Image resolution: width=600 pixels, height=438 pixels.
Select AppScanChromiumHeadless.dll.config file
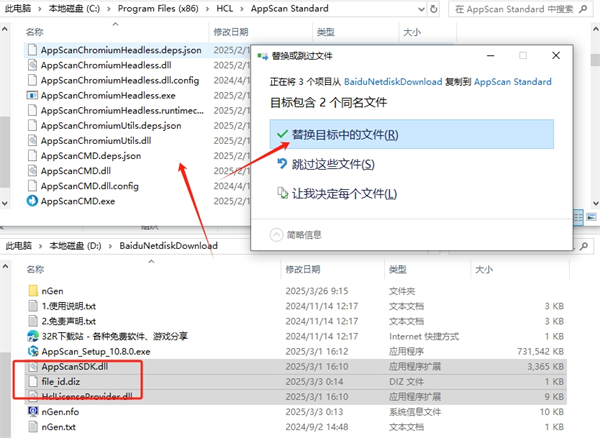point(120,80)
